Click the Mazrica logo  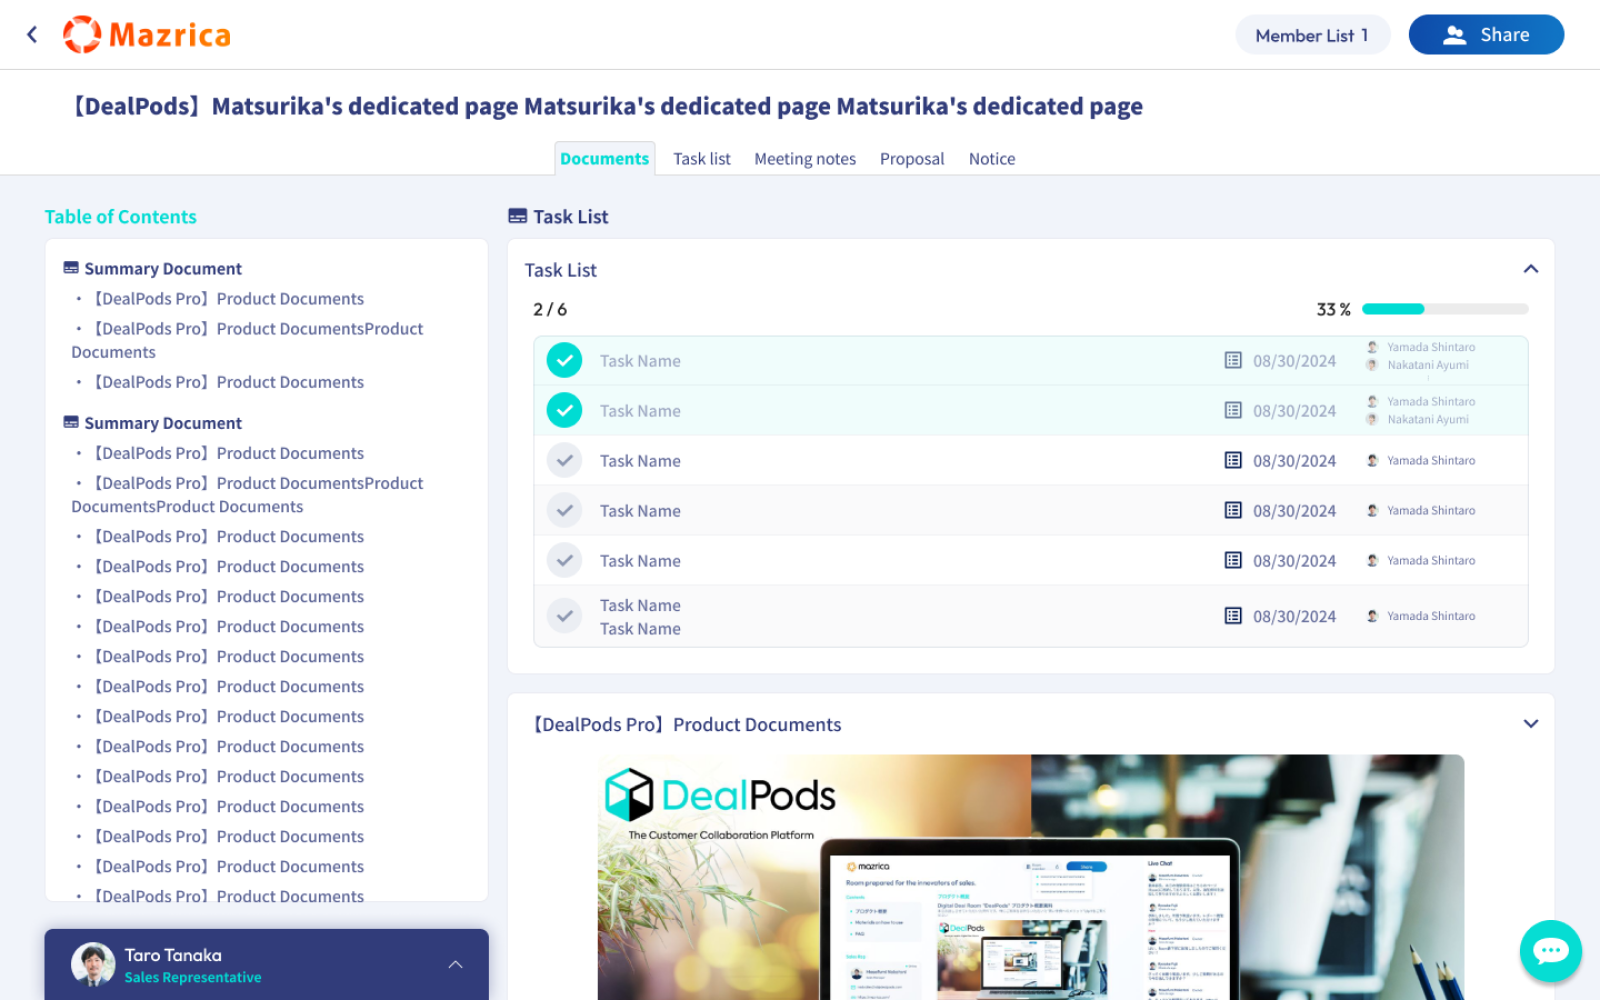(x=147, y=35)
